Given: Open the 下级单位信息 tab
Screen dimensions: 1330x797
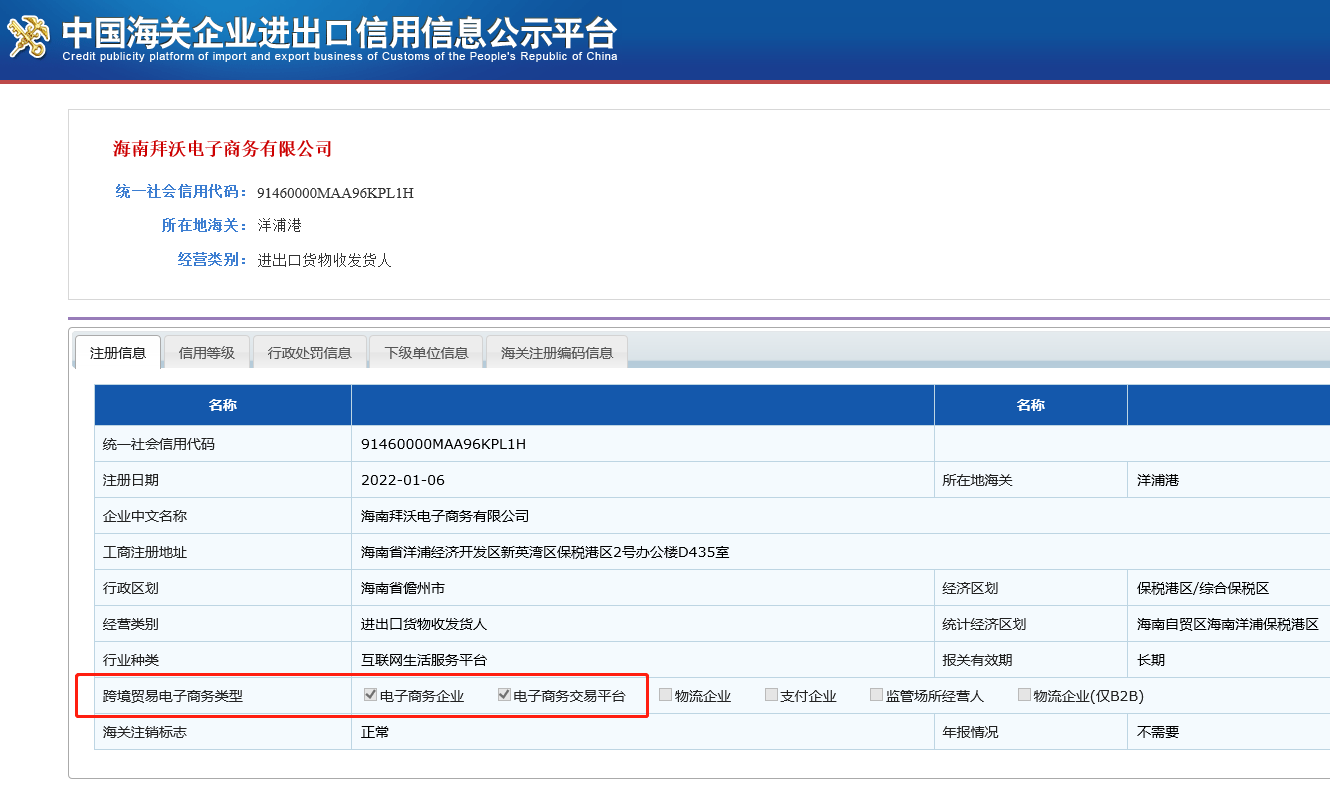Looking at the screenshot, I should pos(427,353).
